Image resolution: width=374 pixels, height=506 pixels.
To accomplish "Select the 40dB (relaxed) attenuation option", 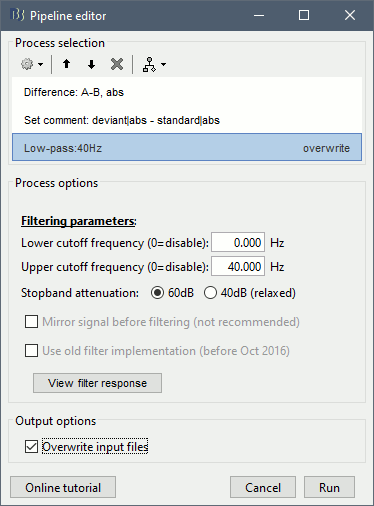I will pyautogui.click(x=210, y=293).
